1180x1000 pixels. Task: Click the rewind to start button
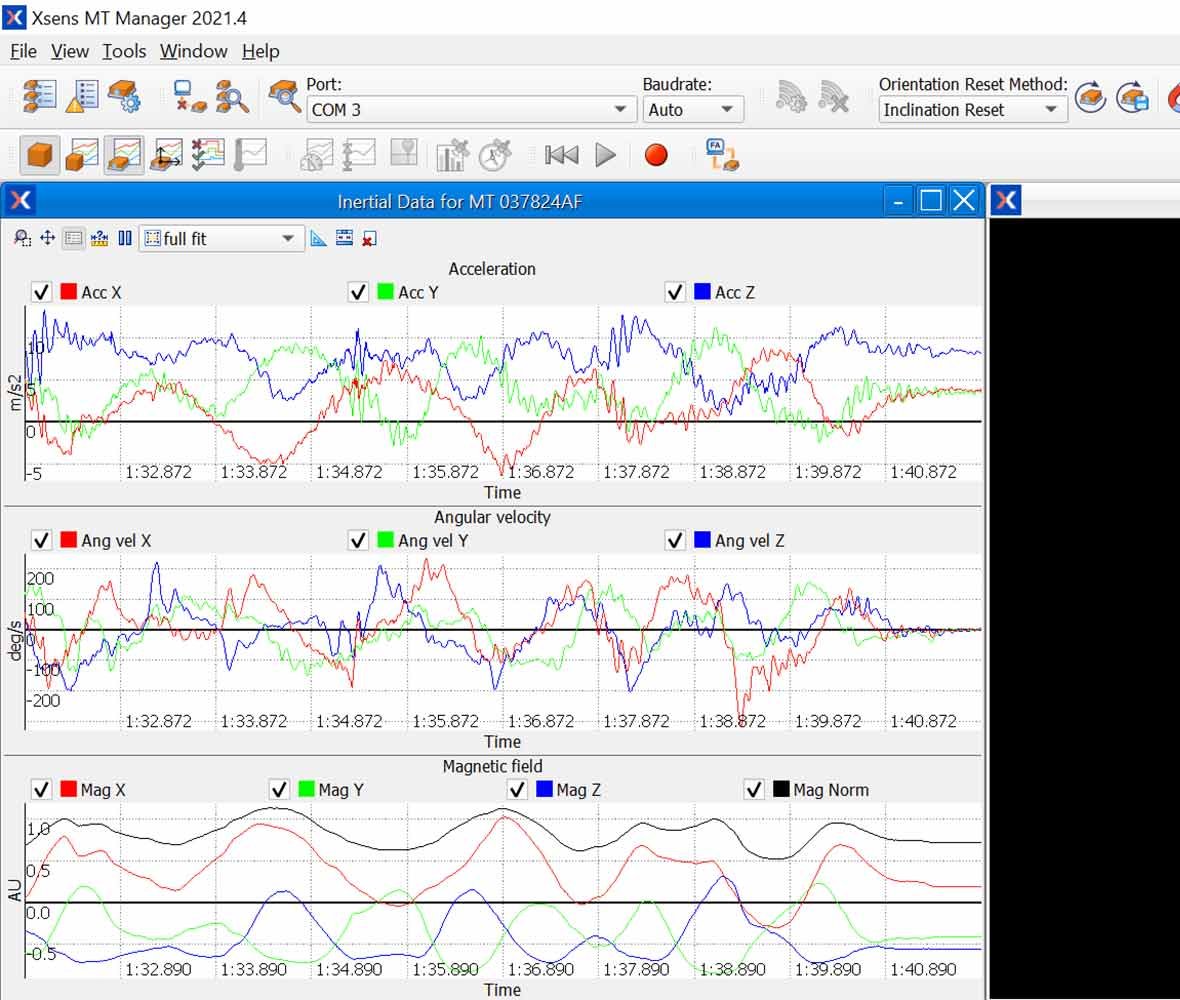pos(561,155)
